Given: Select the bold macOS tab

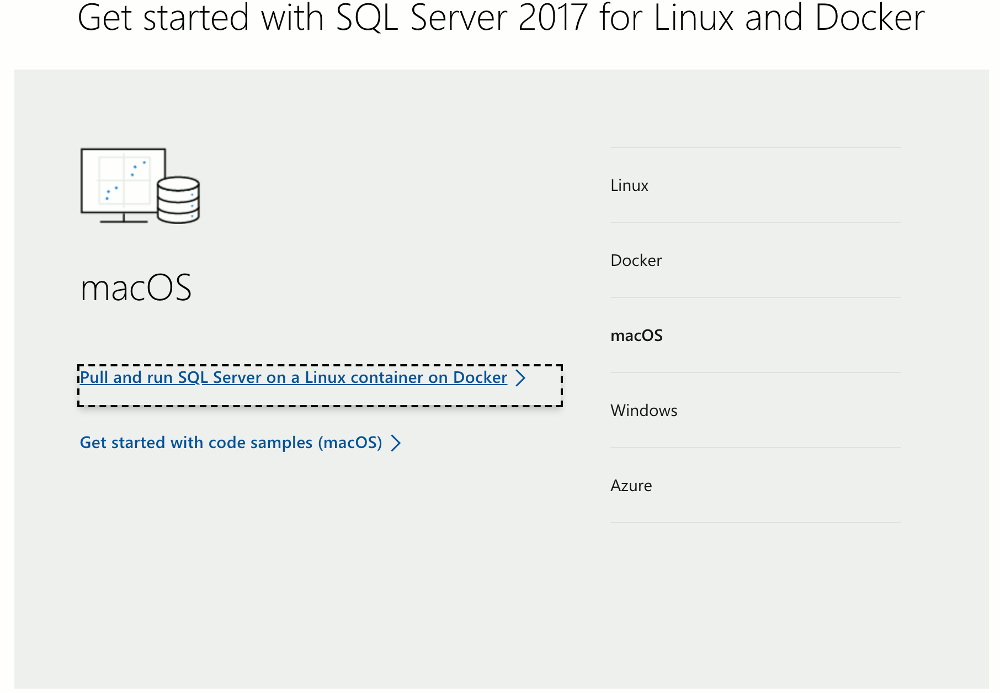Looking at the screenshot, I should point(755,335).
